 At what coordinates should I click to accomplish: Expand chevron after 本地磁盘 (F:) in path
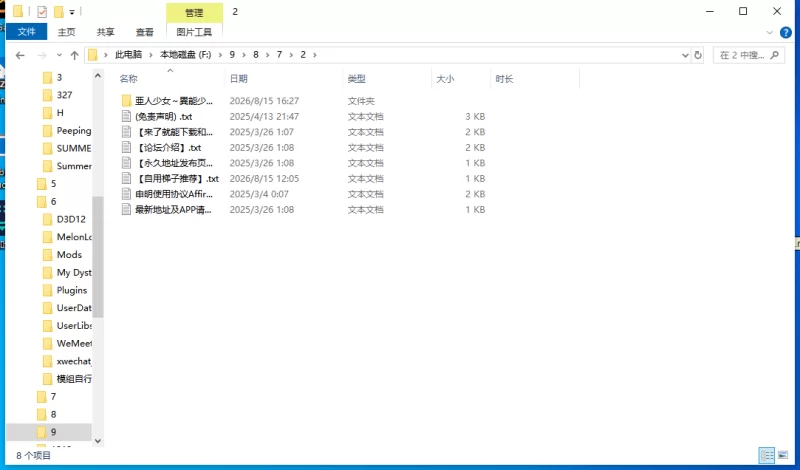click(x=221, y=55)
